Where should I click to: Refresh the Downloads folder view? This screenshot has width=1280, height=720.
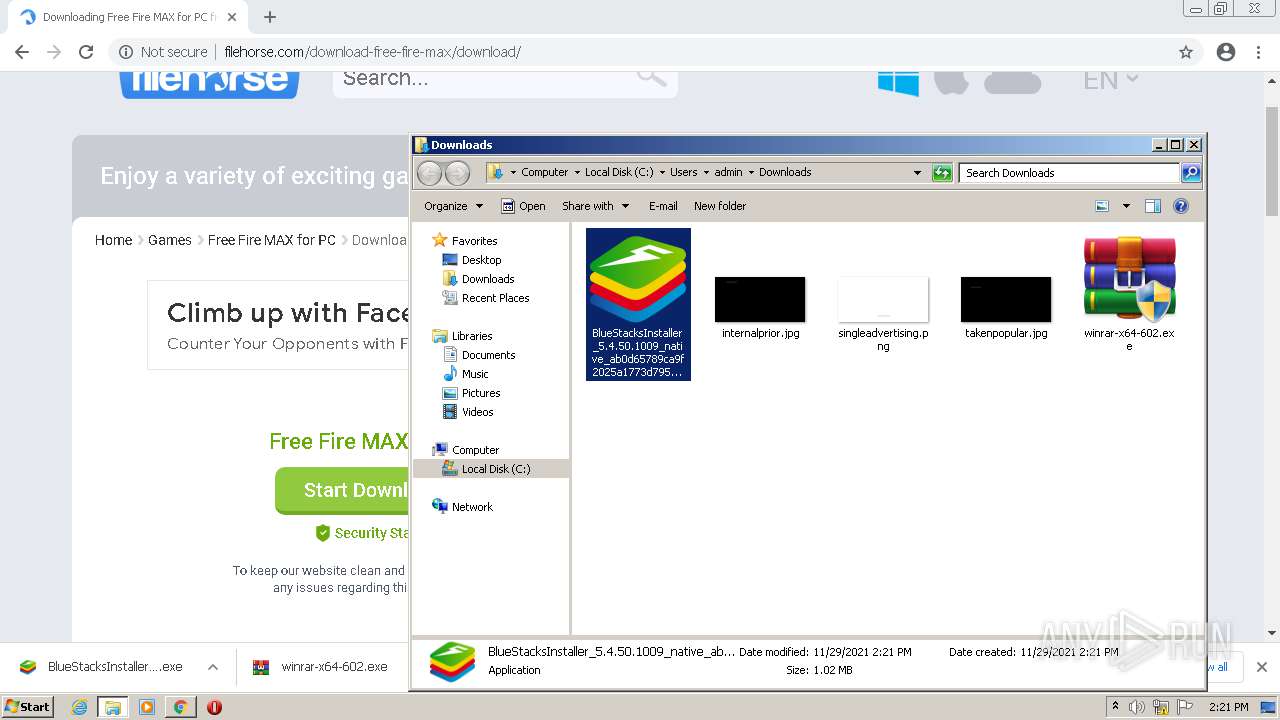(x=942, y=173)
